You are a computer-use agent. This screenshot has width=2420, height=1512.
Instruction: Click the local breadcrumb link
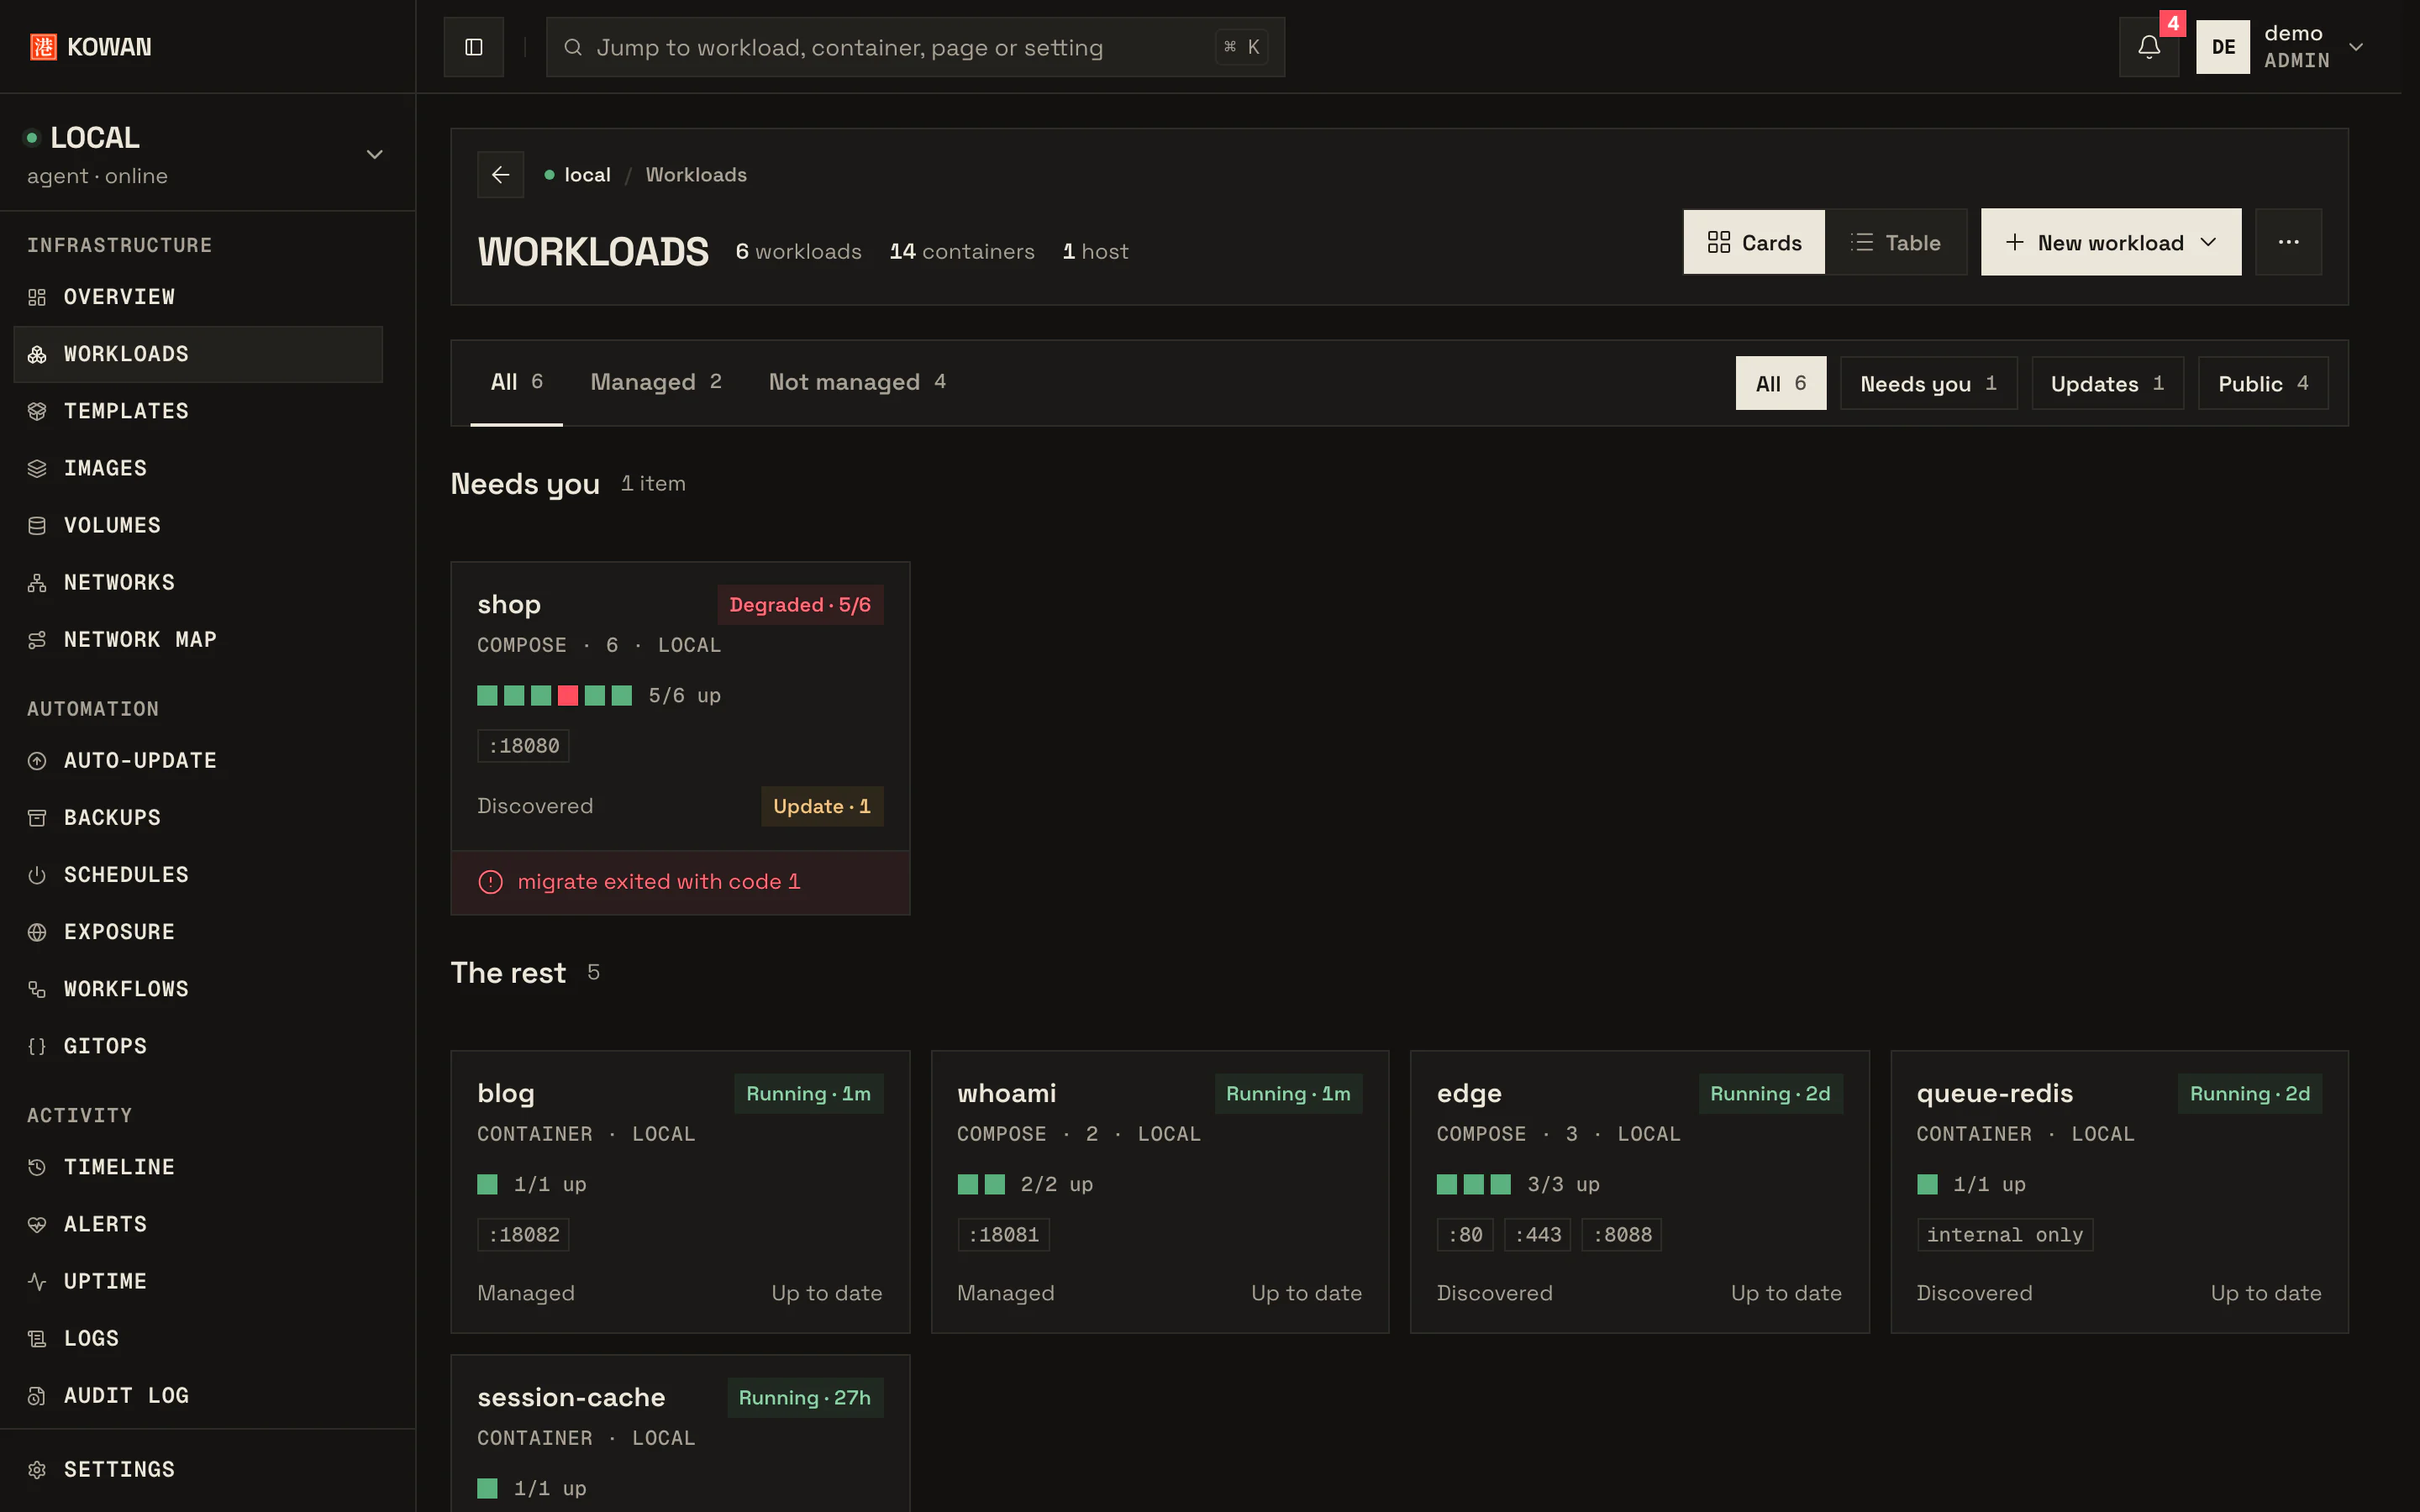pyautogui.click(x=587, y=175)
